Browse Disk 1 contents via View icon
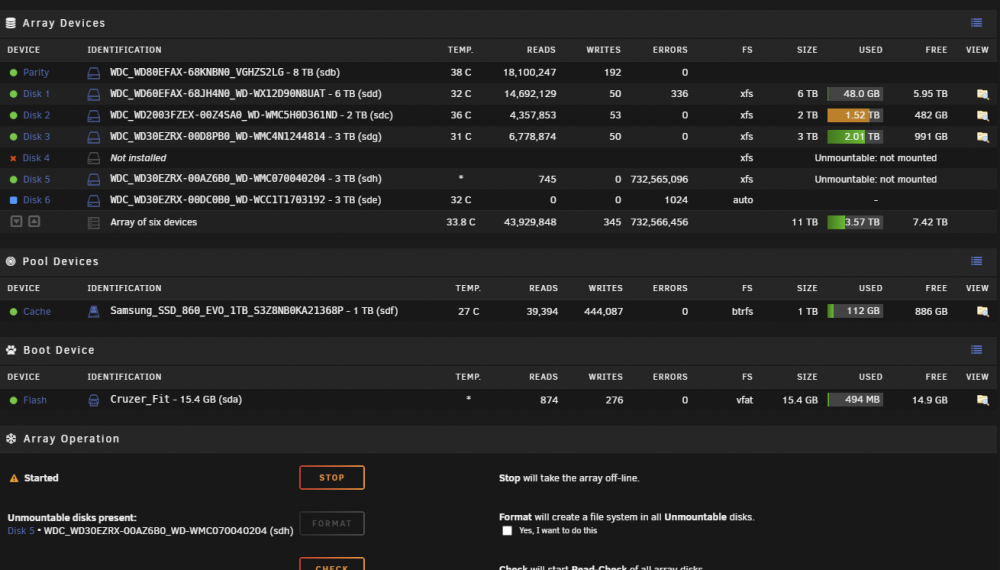This screenshot has height=570, width=1000. (982, 94)
